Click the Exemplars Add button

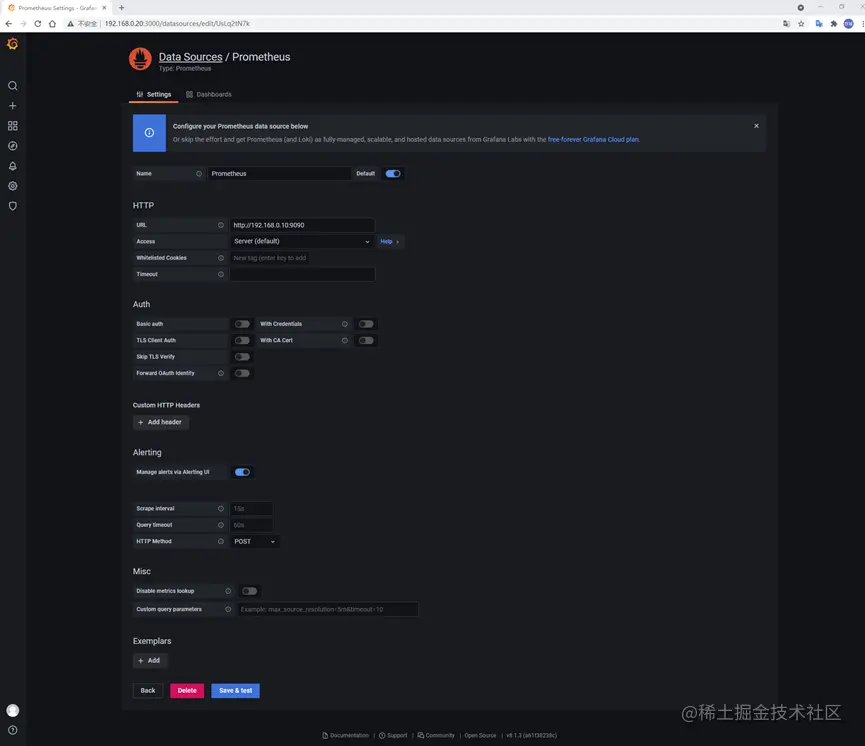149,660
